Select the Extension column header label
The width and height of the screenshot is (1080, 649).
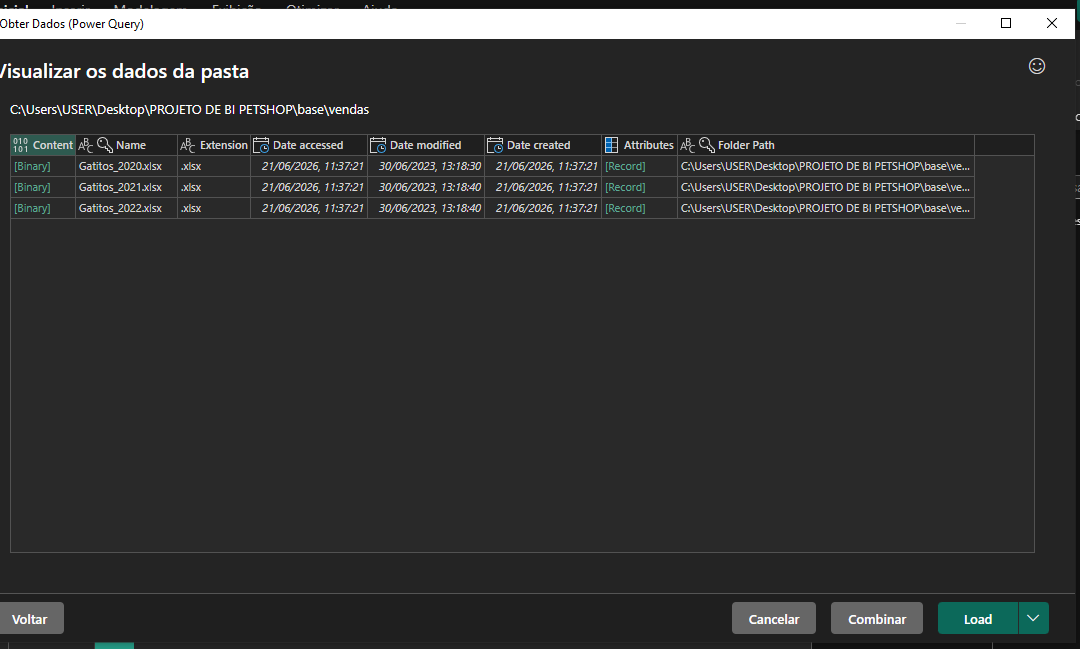[x=223, y=145]
